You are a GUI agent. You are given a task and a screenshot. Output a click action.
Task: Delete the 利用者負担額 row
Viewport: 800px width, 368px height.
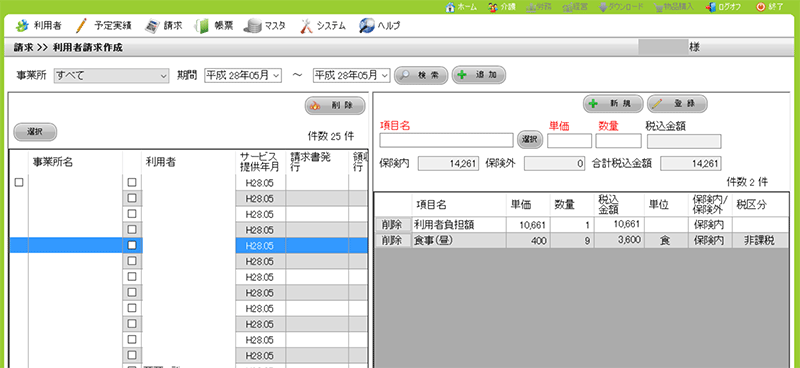point(393,225)
